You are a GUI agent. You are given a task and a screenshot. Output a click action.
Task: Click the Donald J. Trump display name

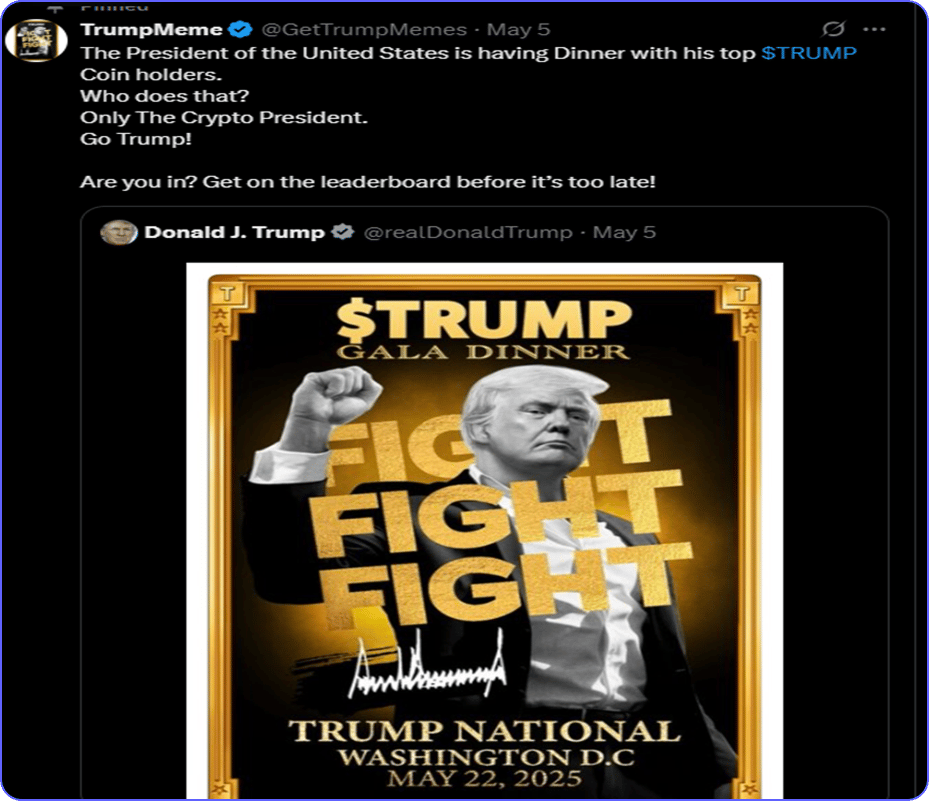click(235, 232)
